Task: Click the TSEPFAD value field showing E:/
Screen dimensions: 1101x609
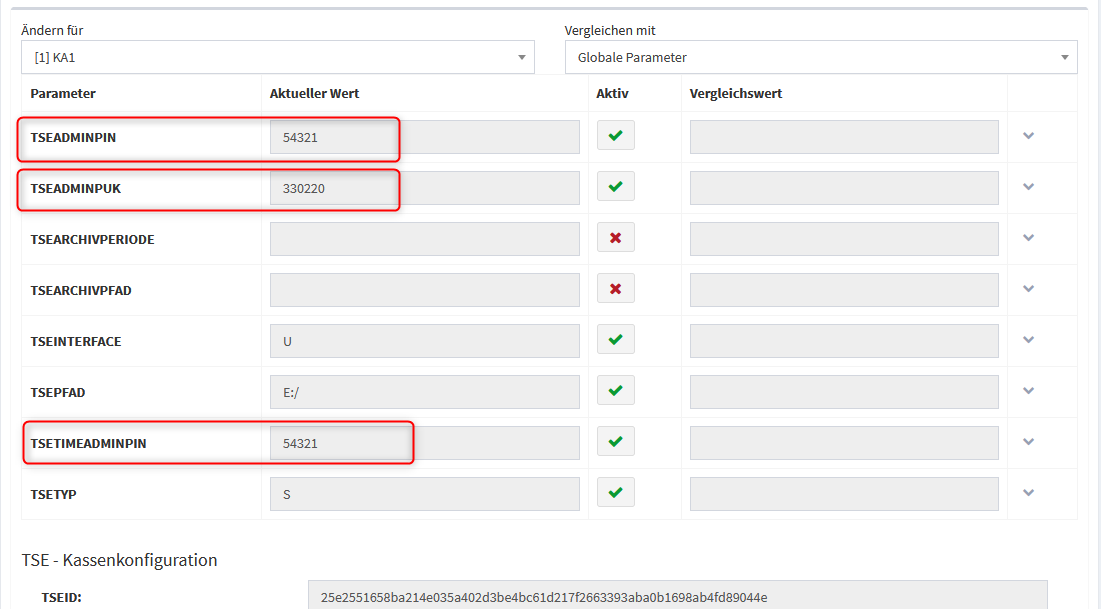Action: 424,392
